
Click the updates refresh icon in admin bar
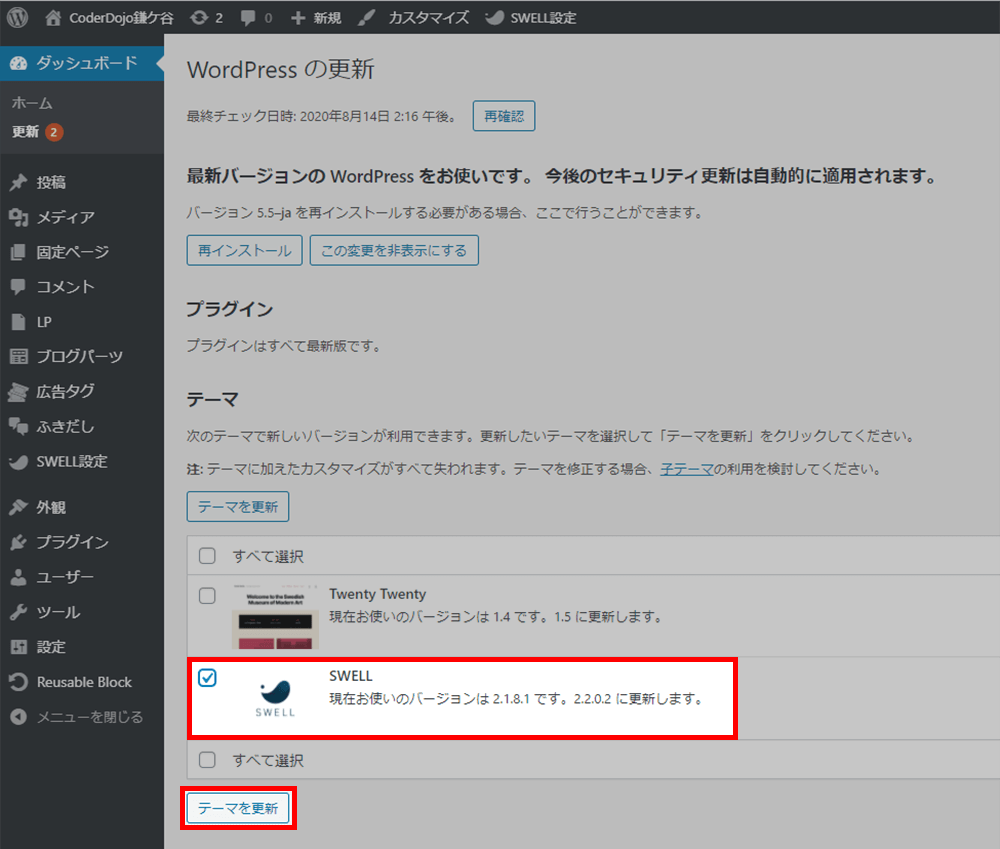(199, 17)
